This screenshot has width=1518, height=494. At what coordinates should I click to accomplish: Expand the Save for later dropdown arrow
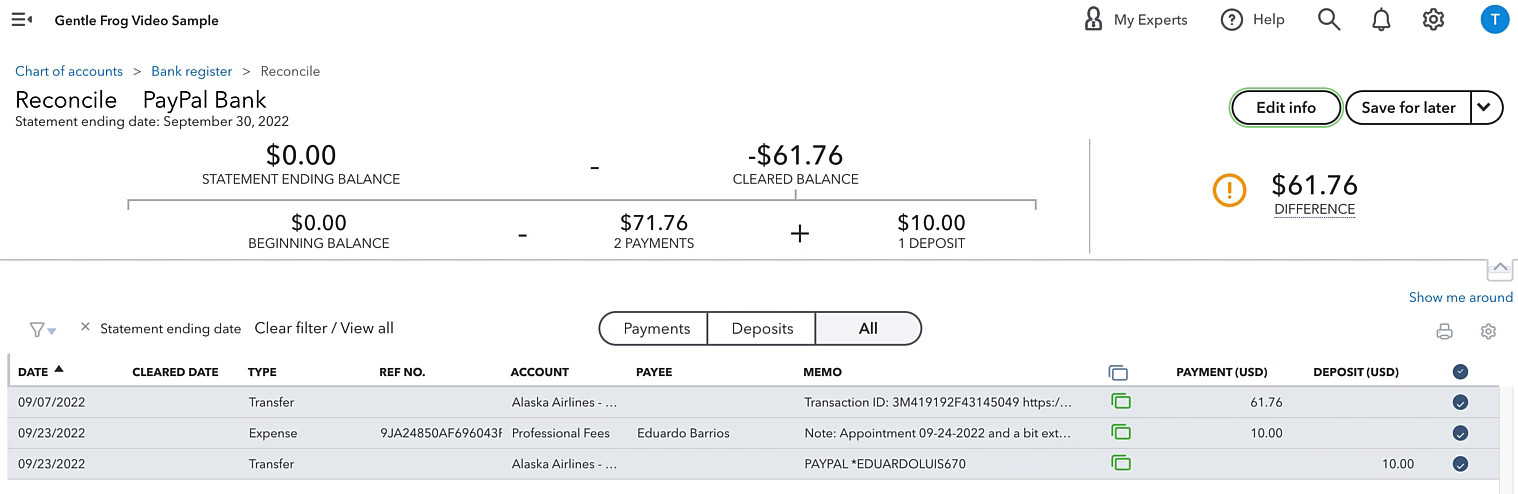(x=1487, y=108)
